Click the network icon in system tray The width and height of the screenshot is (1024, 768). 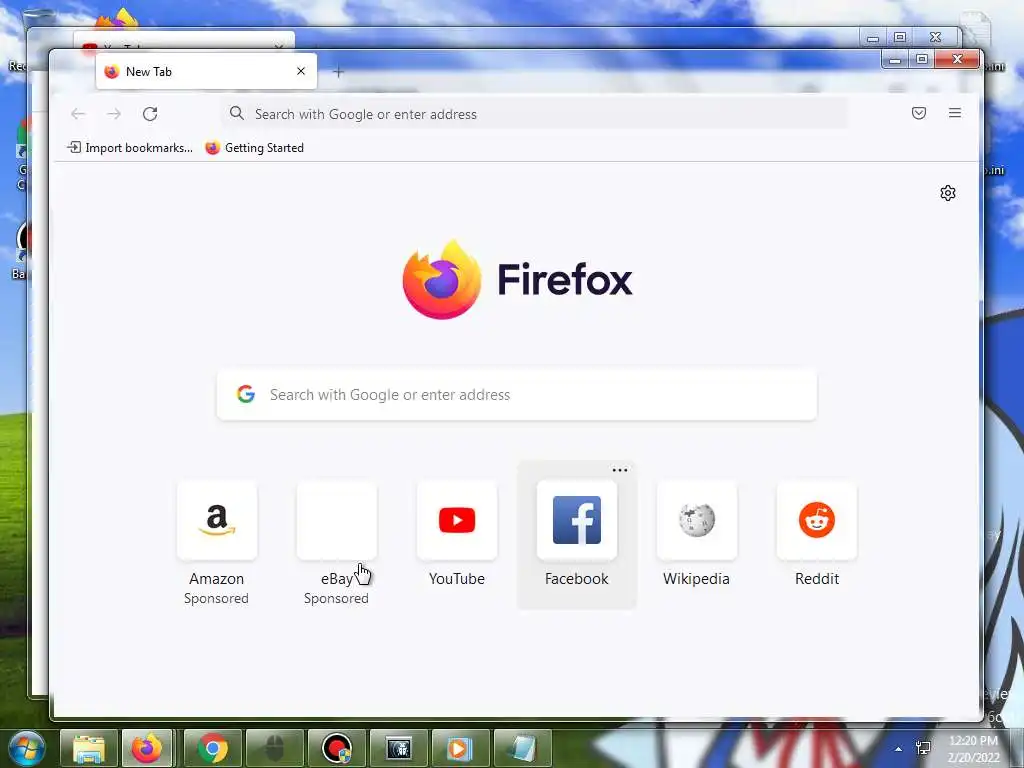pos(923,748)
